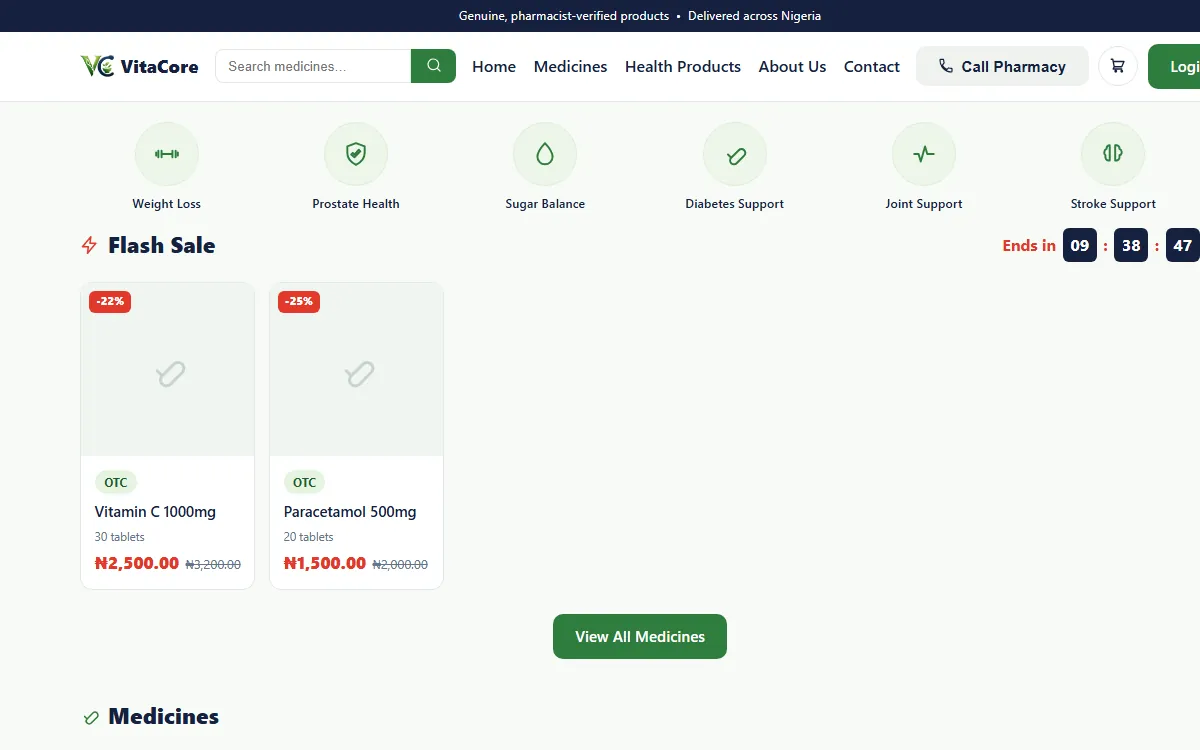Click the Prostate Health category label

(356, 204)
